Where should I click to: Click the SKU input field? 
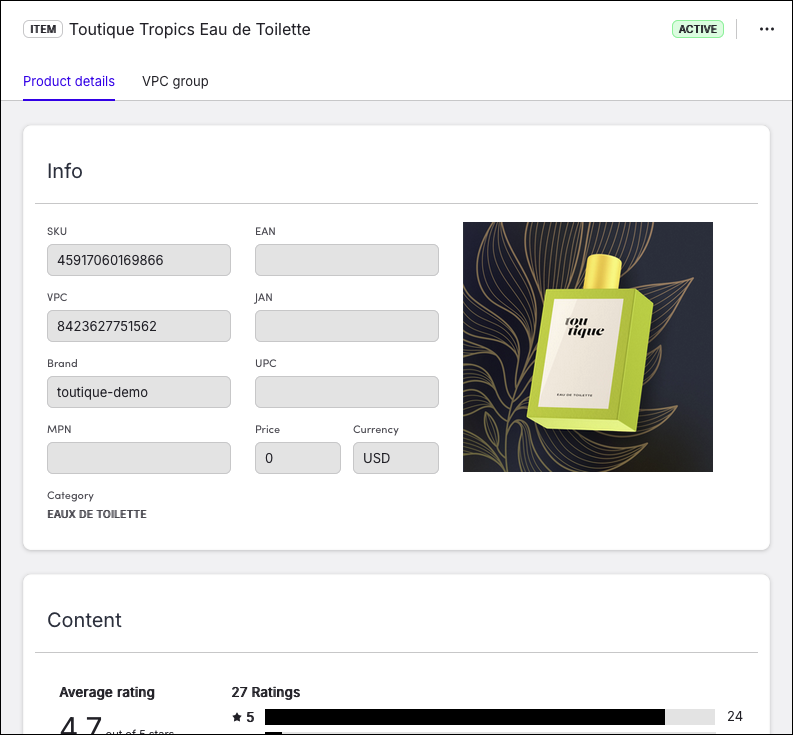(x=139, y=260)
